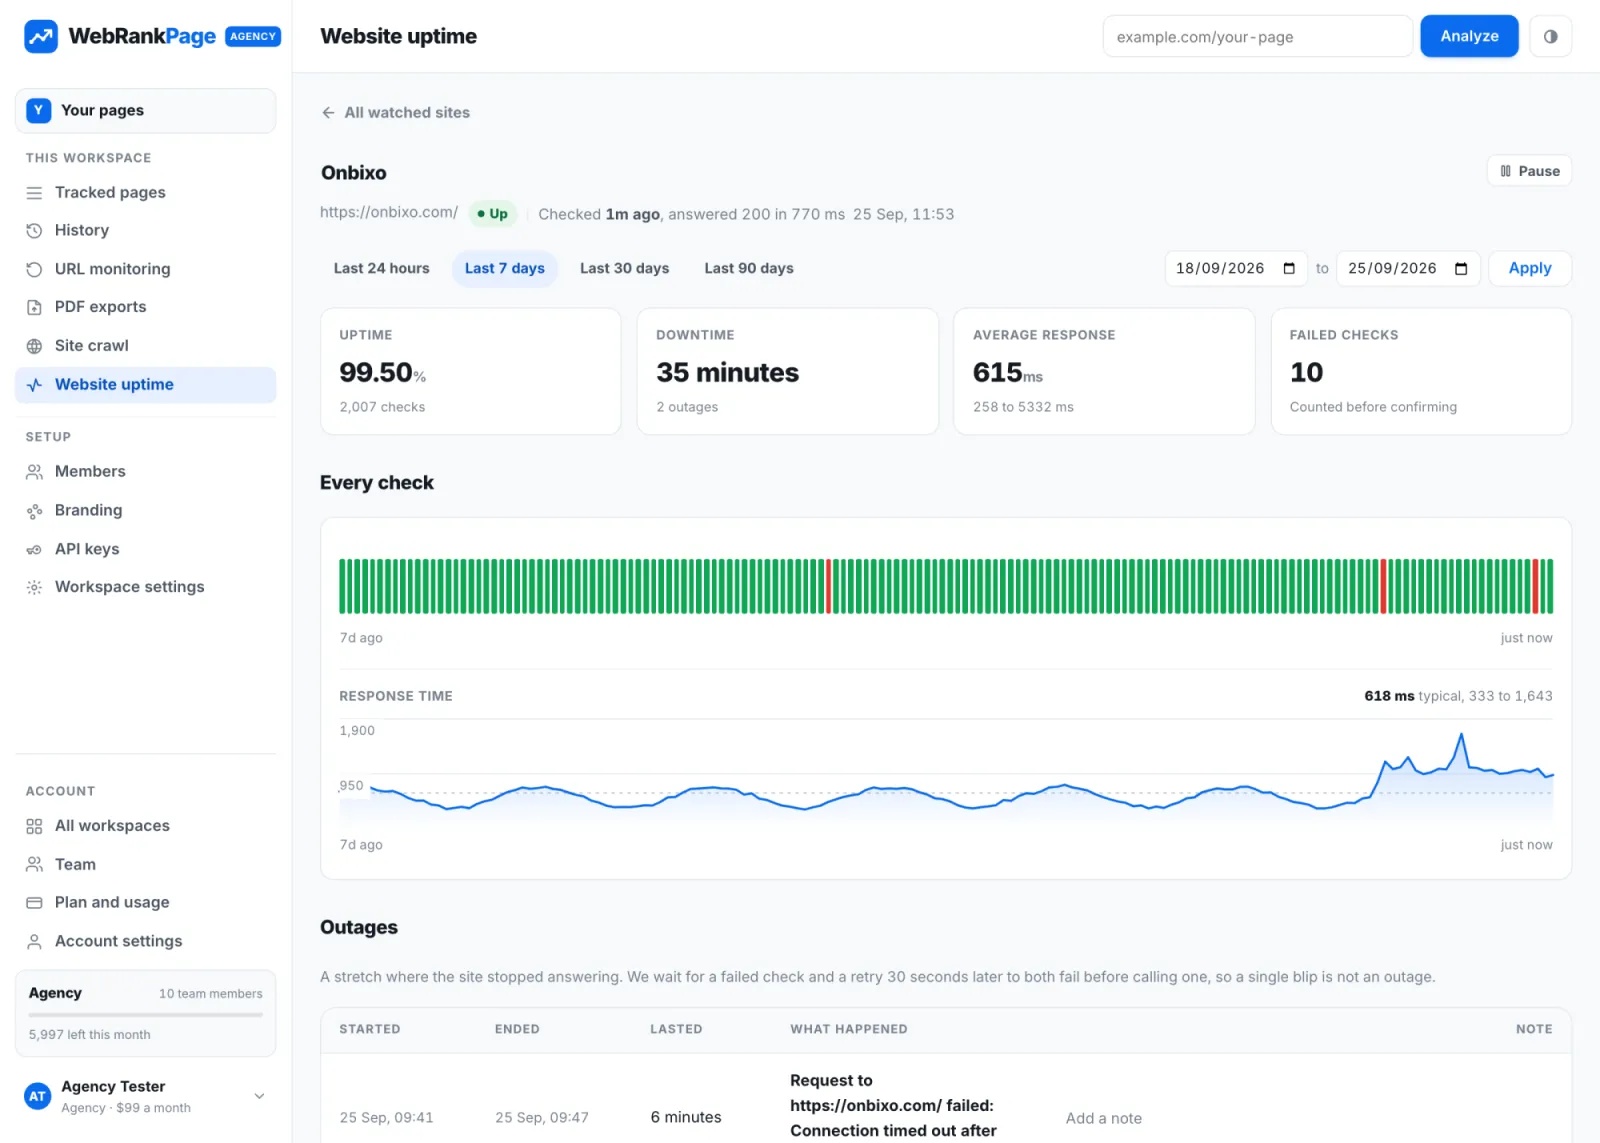1600x1143 pixels.
Task: Click the back arrow beside All watched sites
Action: point(328,113)
